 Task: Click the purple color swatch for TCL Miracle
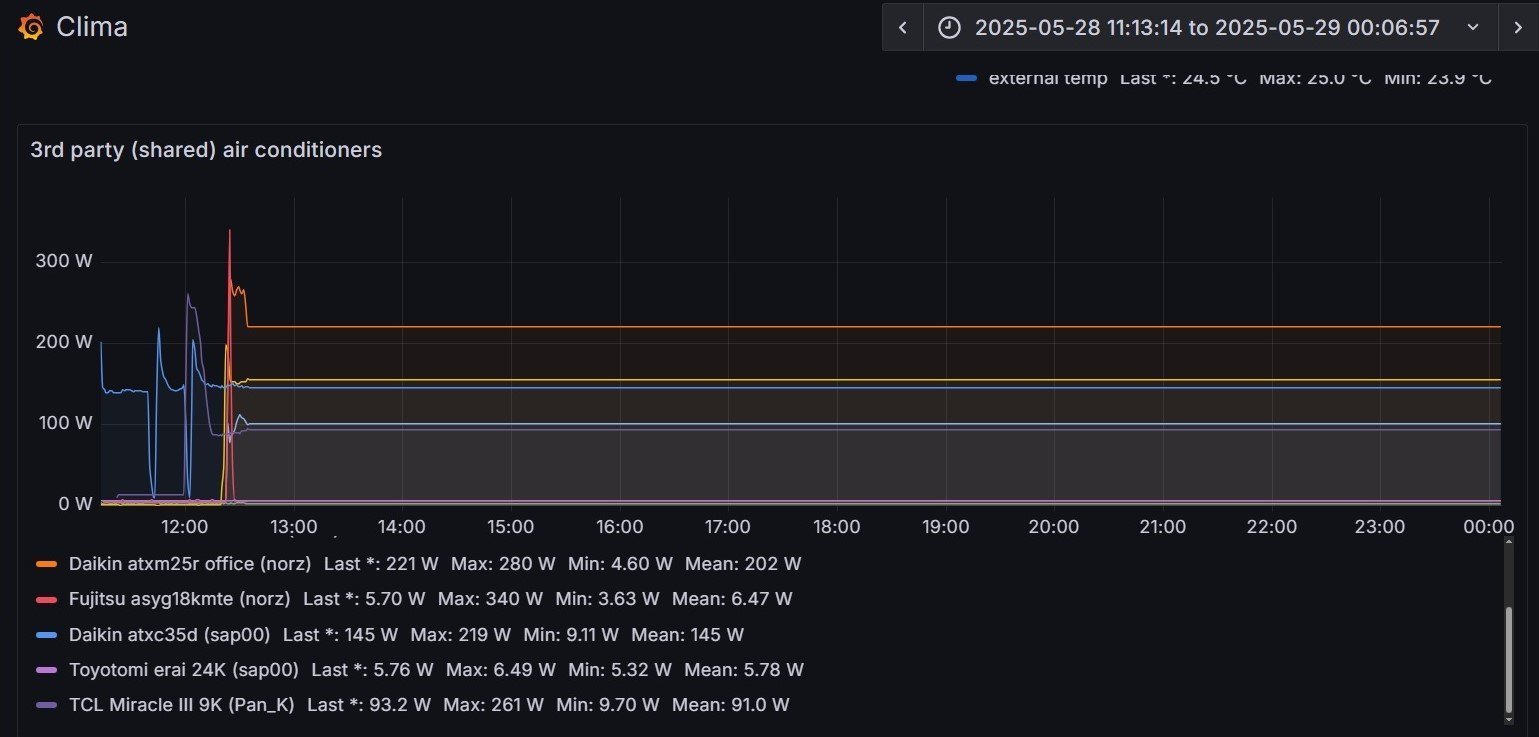(47, 704)
